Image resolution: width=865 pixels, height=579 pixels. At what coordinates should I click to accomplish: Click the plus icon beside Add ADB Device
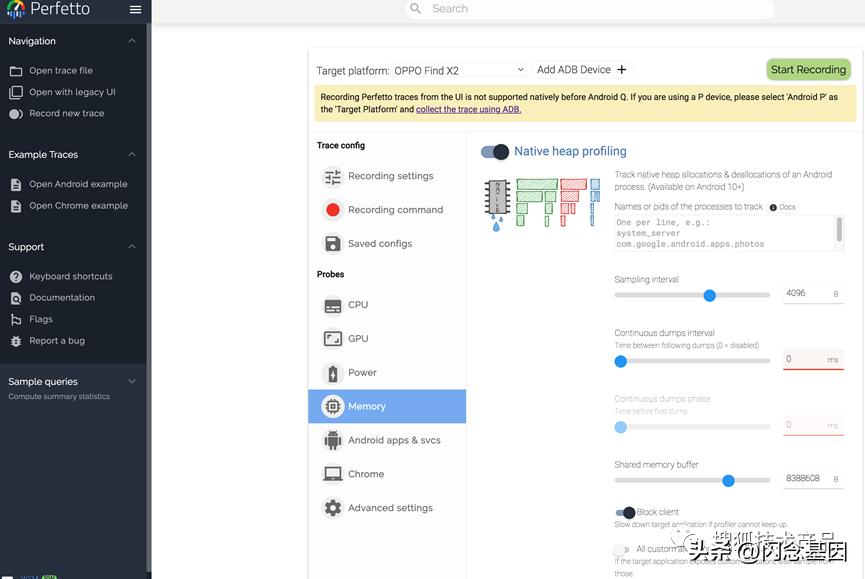tap(622, 70)
